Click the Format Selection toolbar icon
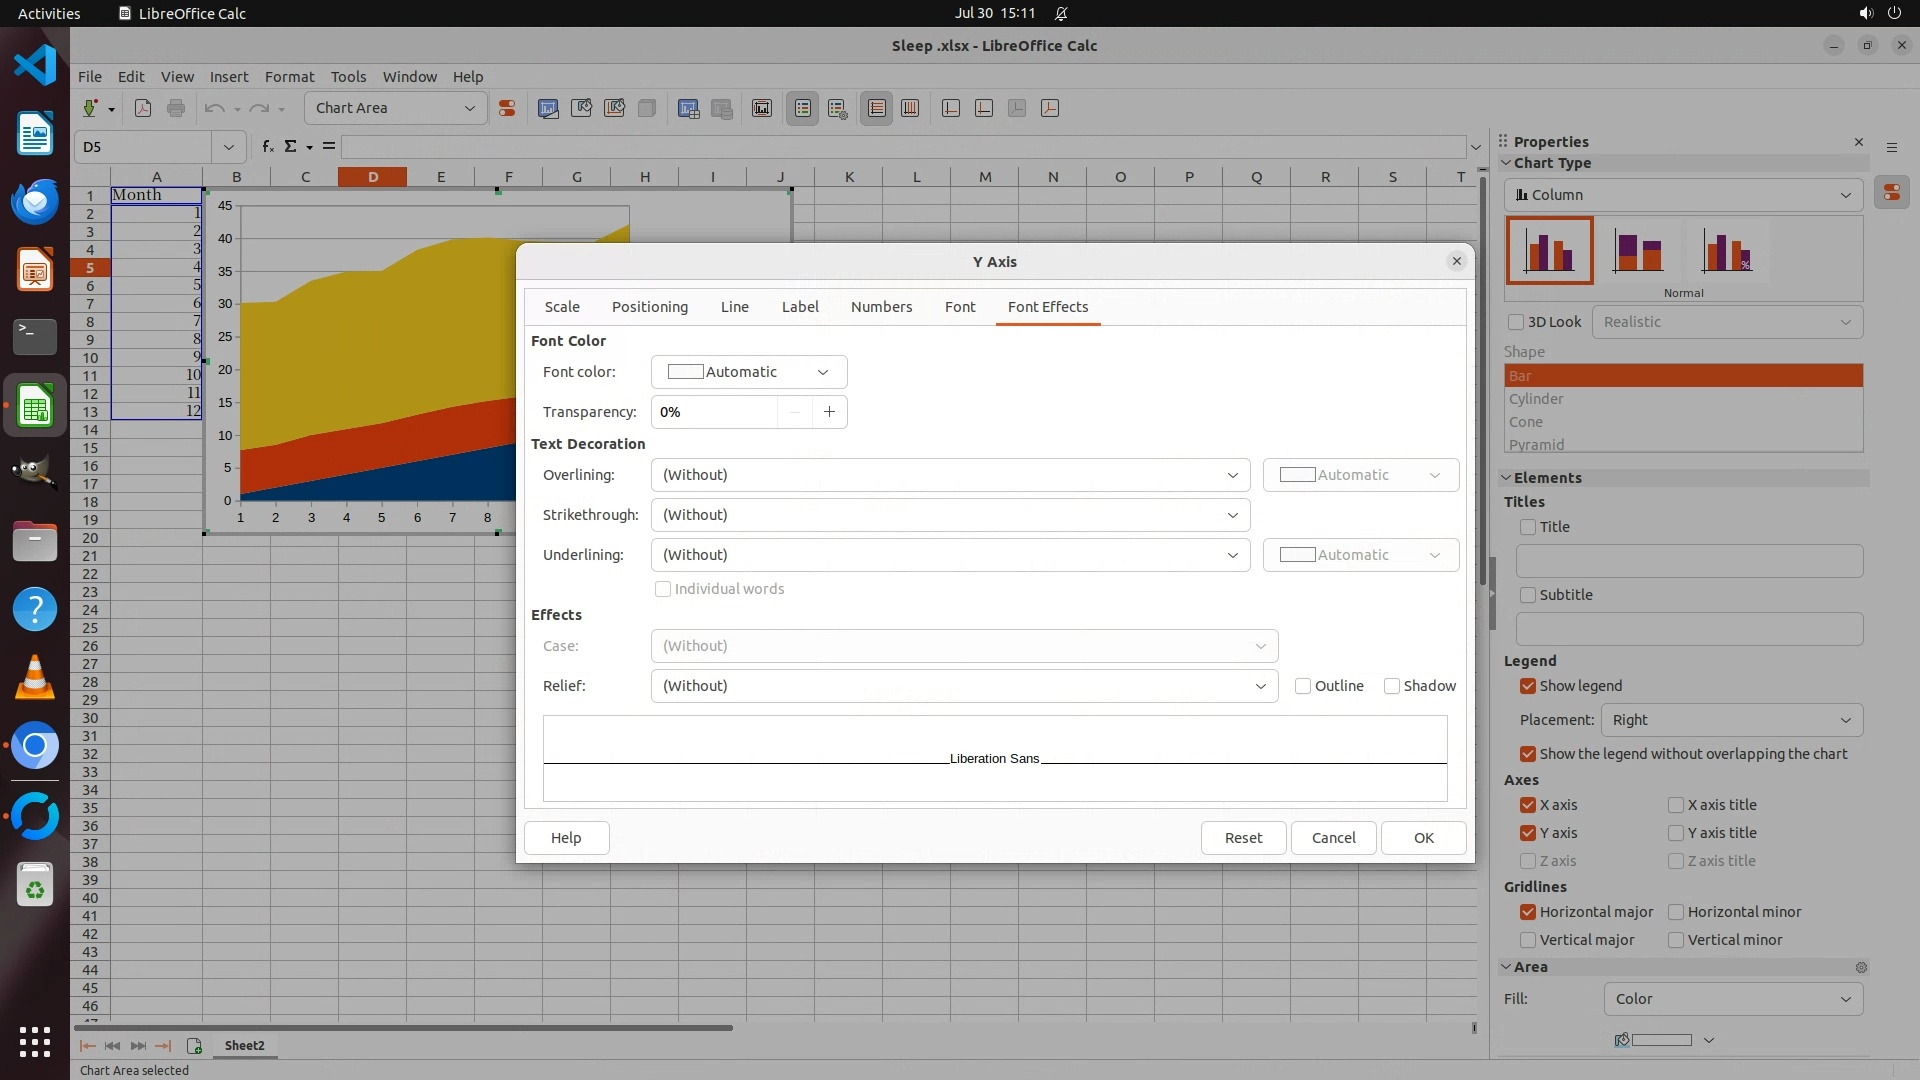Image resolution: width=1920 pixels, height=1080 pixels. 507,108
